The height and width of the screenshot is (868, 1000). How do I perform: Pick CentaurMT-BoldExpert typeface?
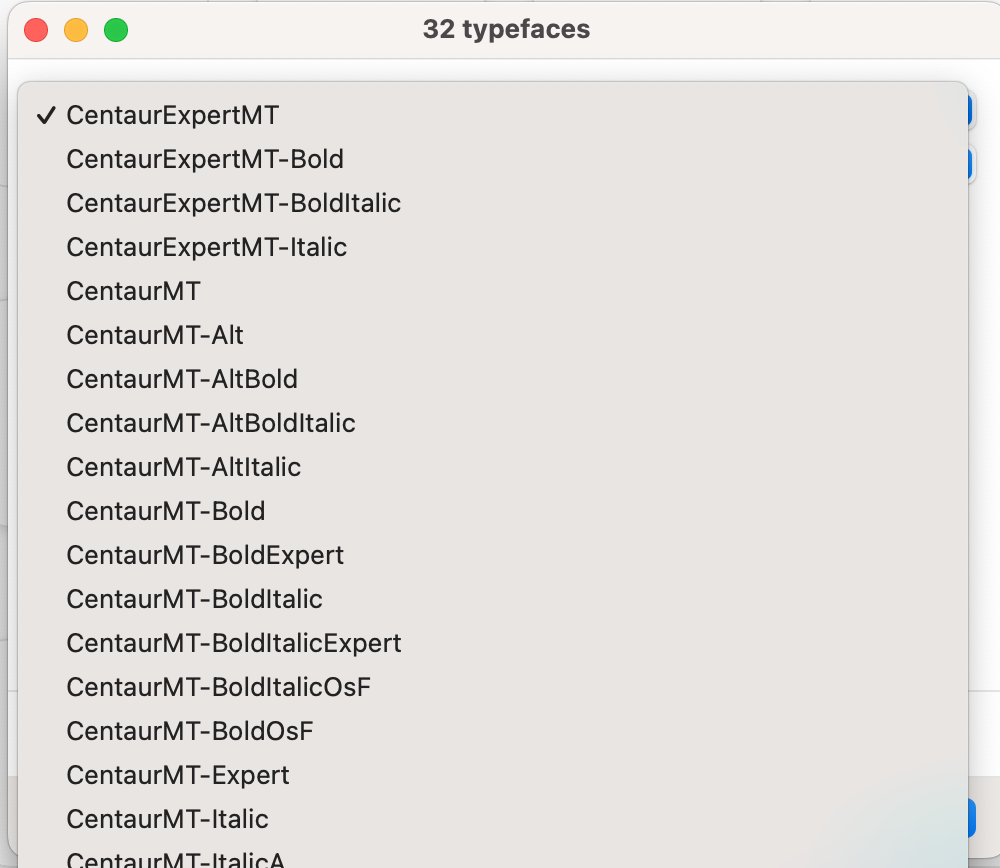tap(205, 555)
